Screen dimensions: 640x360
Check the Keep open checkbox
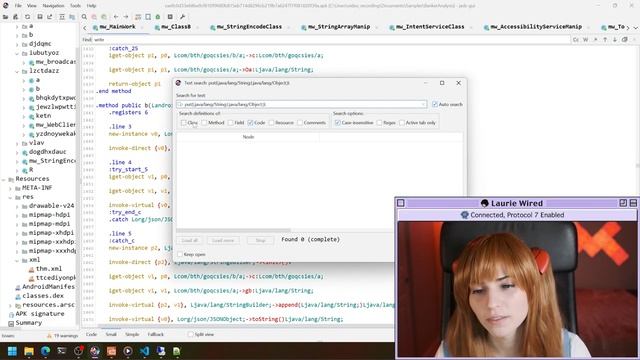[x=180, y=254]
